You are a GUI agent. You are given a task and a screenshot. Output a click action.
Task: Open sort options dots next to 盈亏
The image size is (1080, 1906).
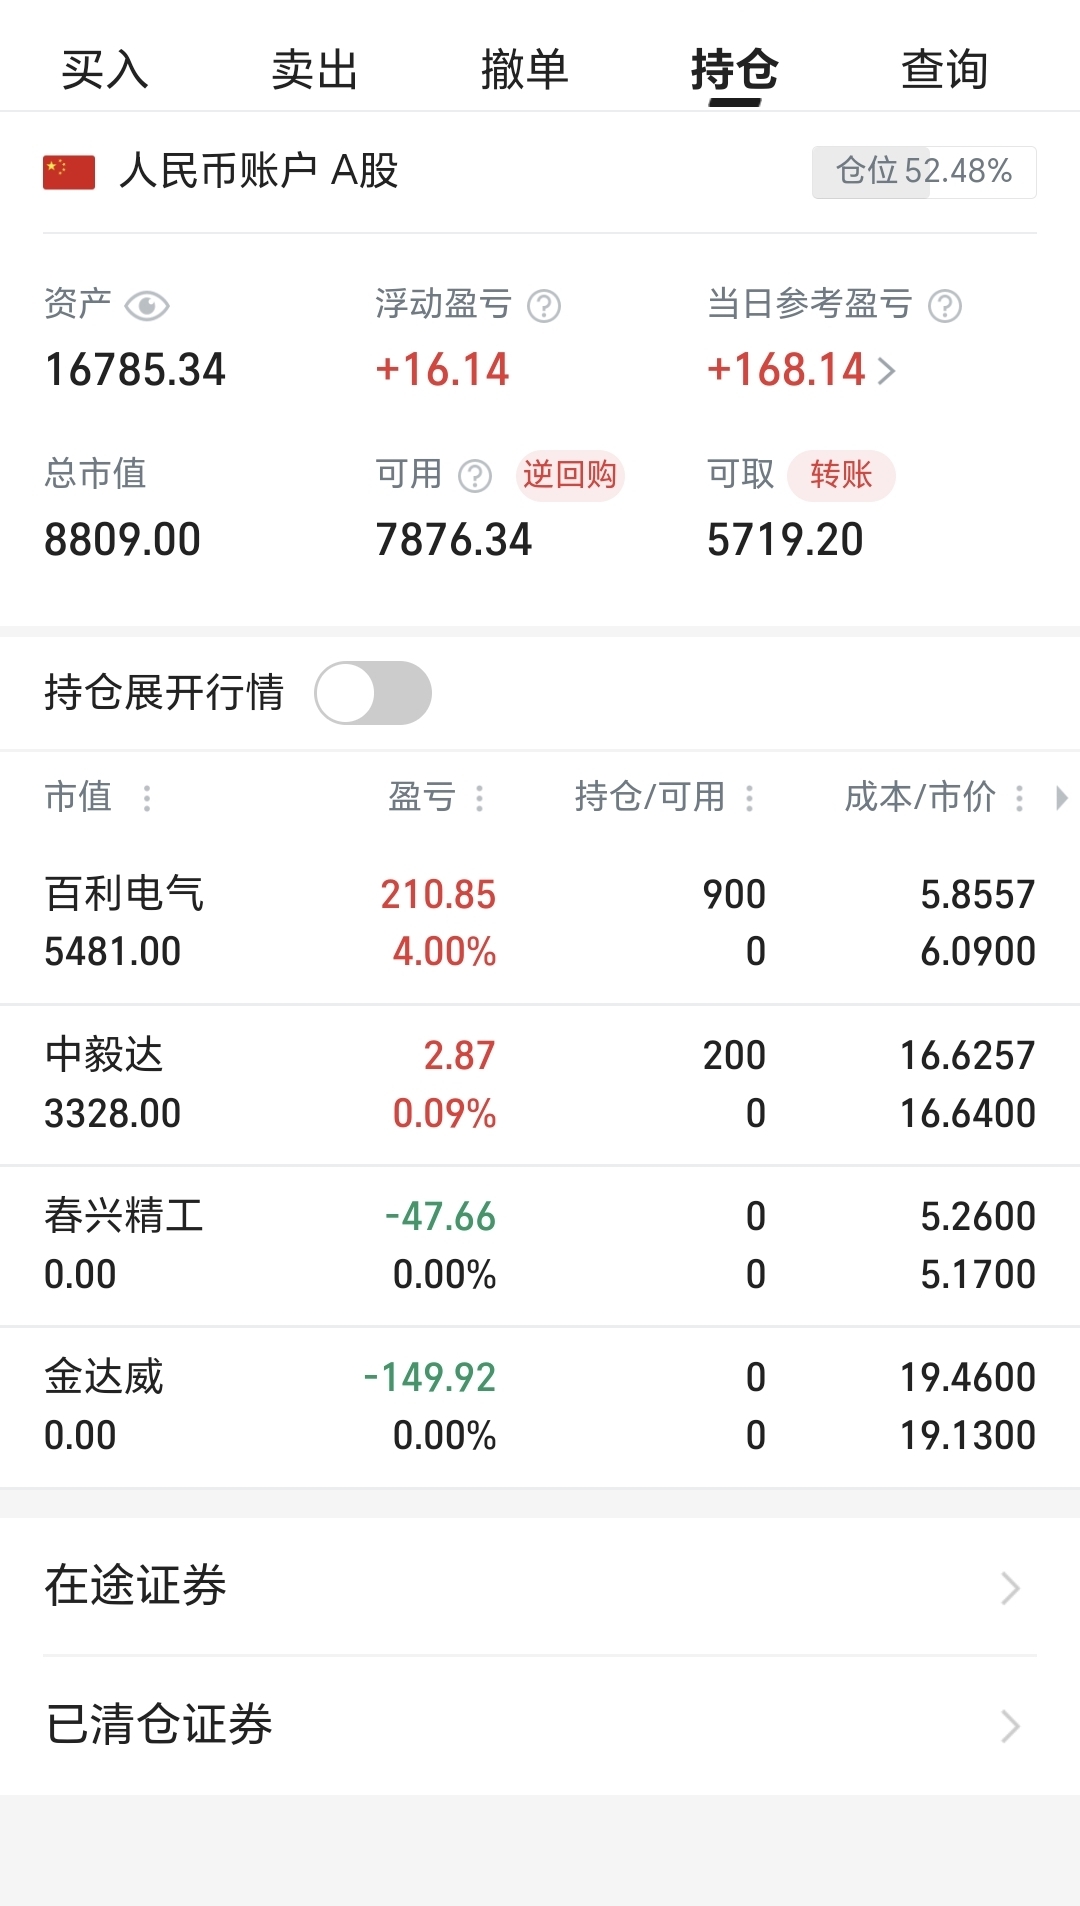coord(480,798)
